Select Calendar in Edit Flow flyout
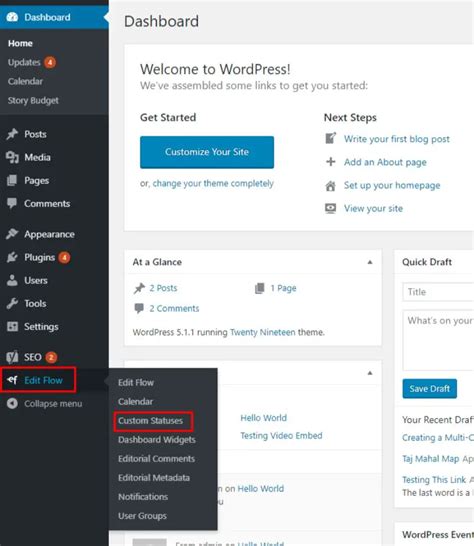474x546 pixels. pyautogui.click(x=135, y=402)
